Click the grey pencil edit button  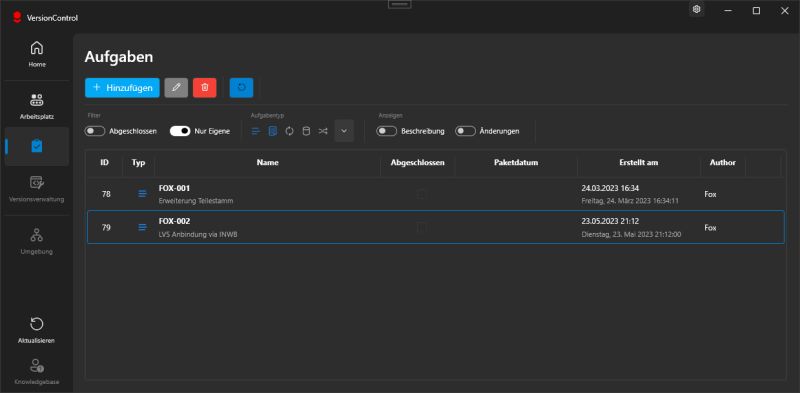coord(177,88)
